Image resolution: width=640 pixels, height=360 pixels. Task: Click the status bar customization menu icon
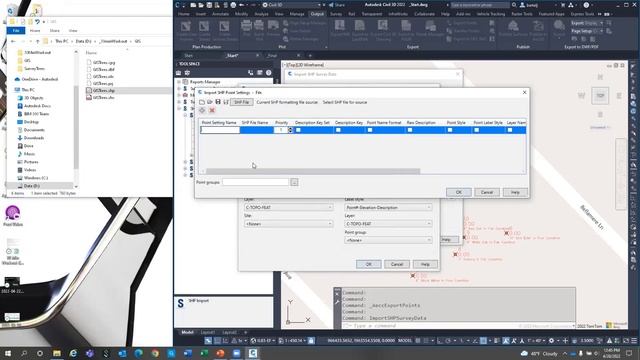coord(634,340)
